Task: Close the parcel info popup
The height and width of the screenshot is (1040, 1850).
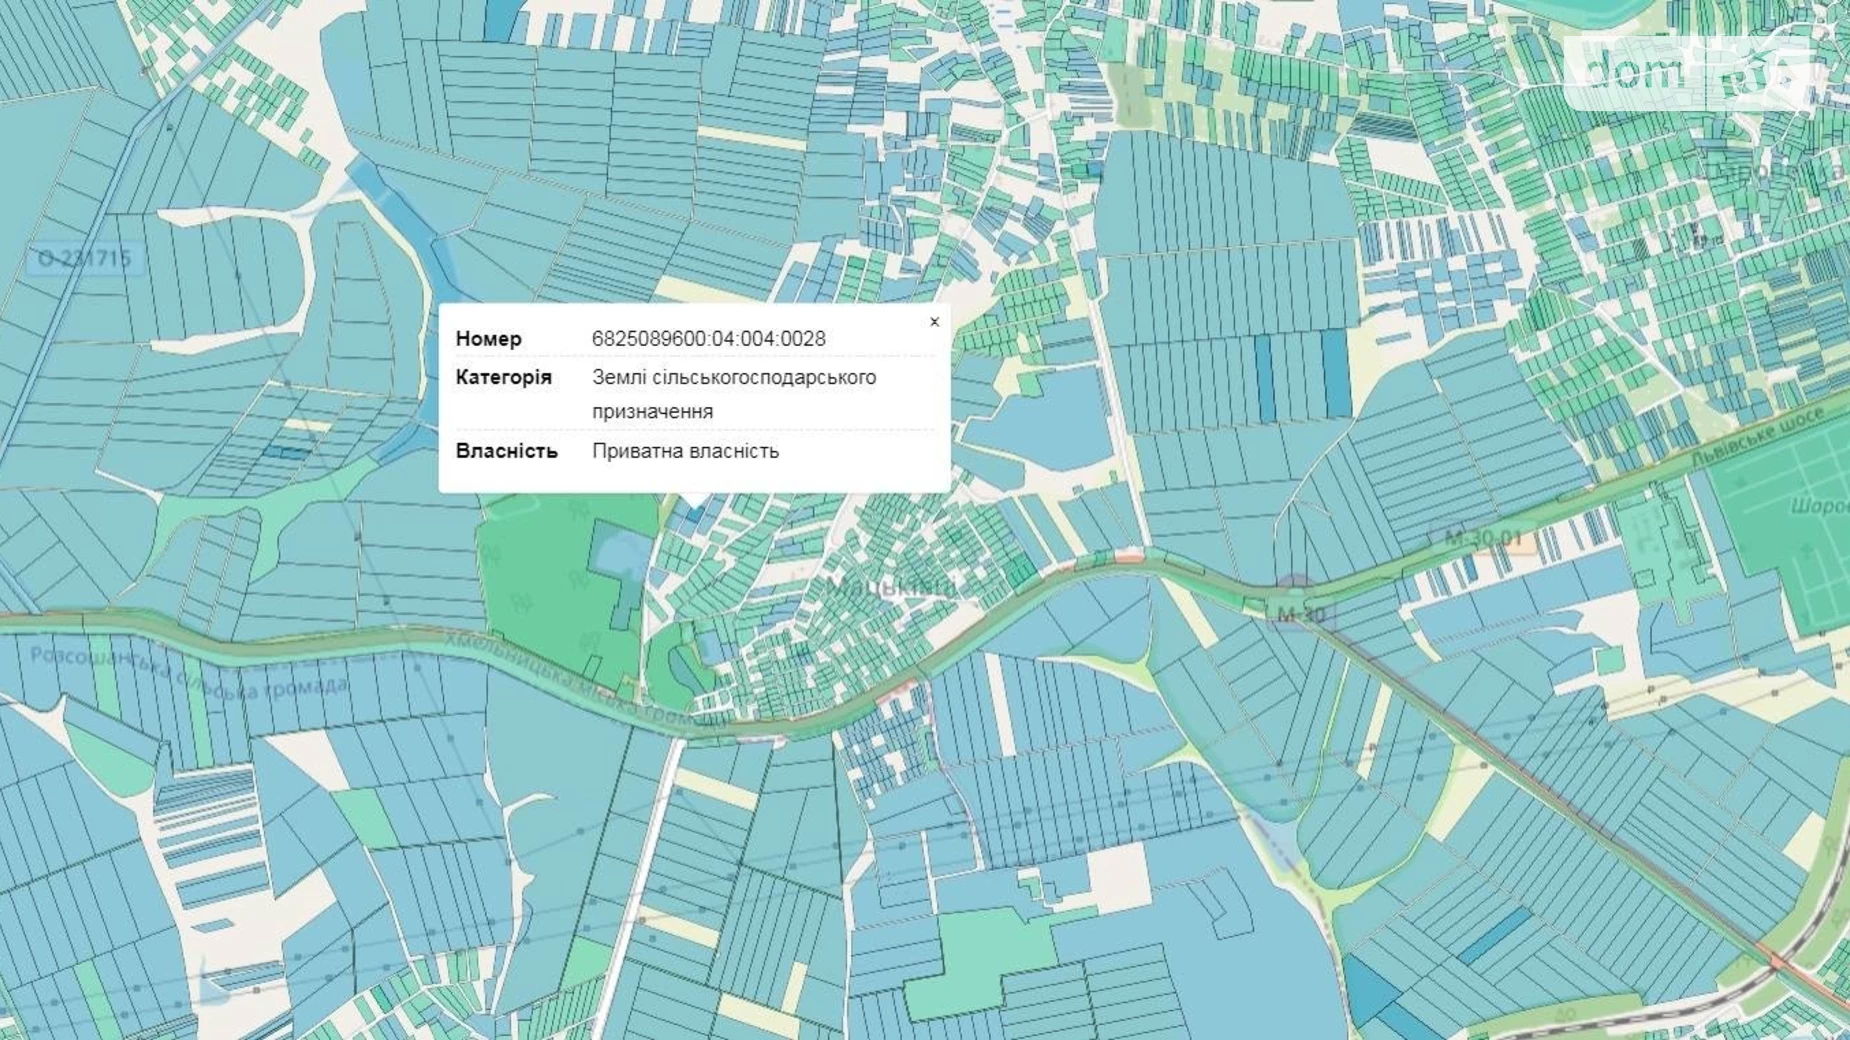Action: tap(934, 322)
